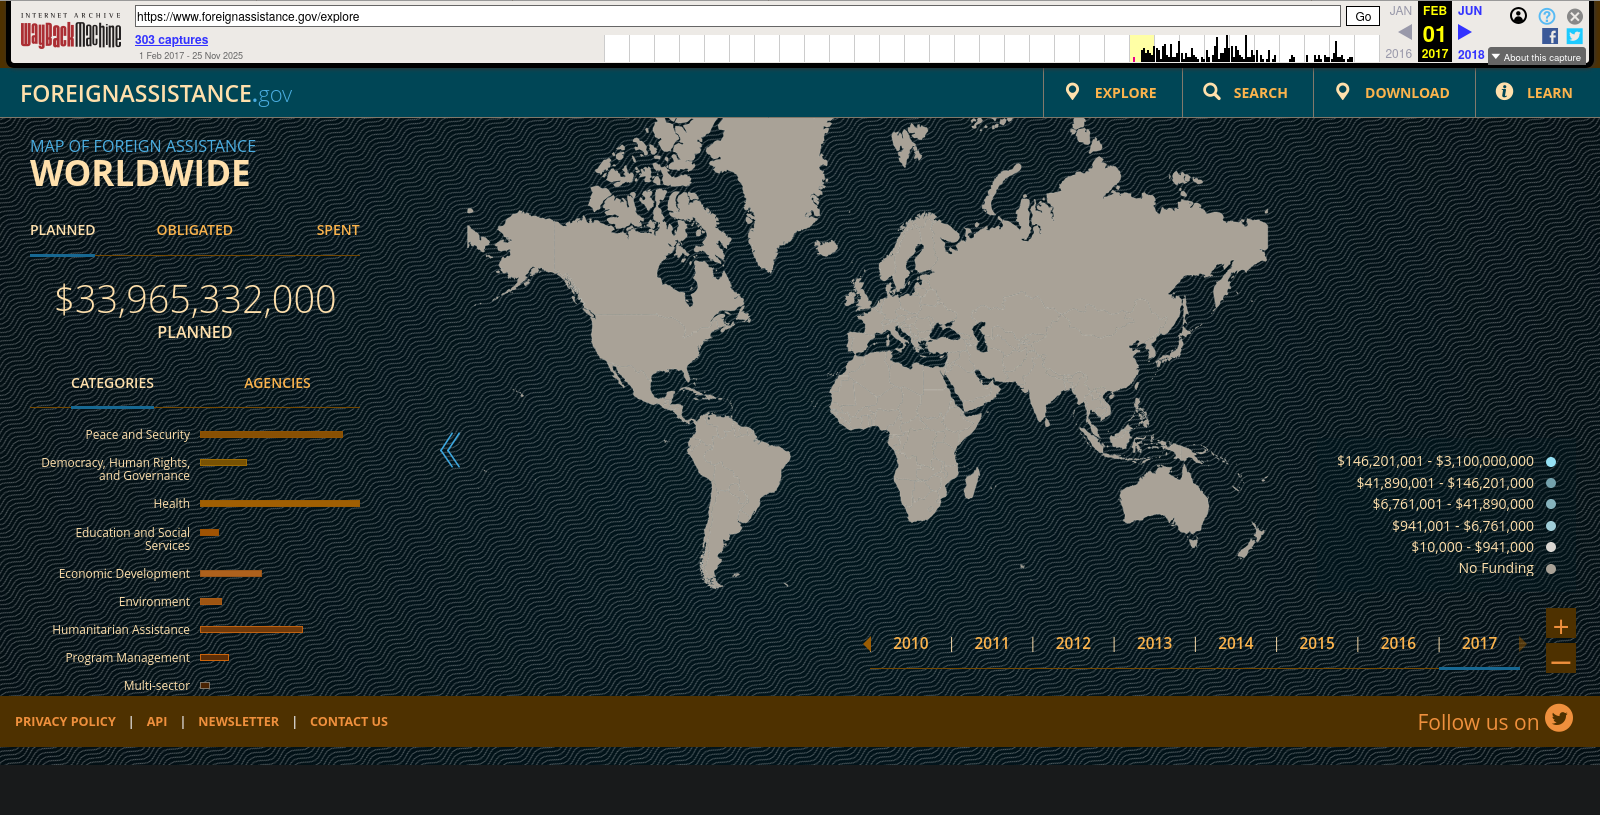Viewport: 1600px width, 815px height.
Task: Share capture via Wayback Facebook icon
Action: pos(1549,36)
